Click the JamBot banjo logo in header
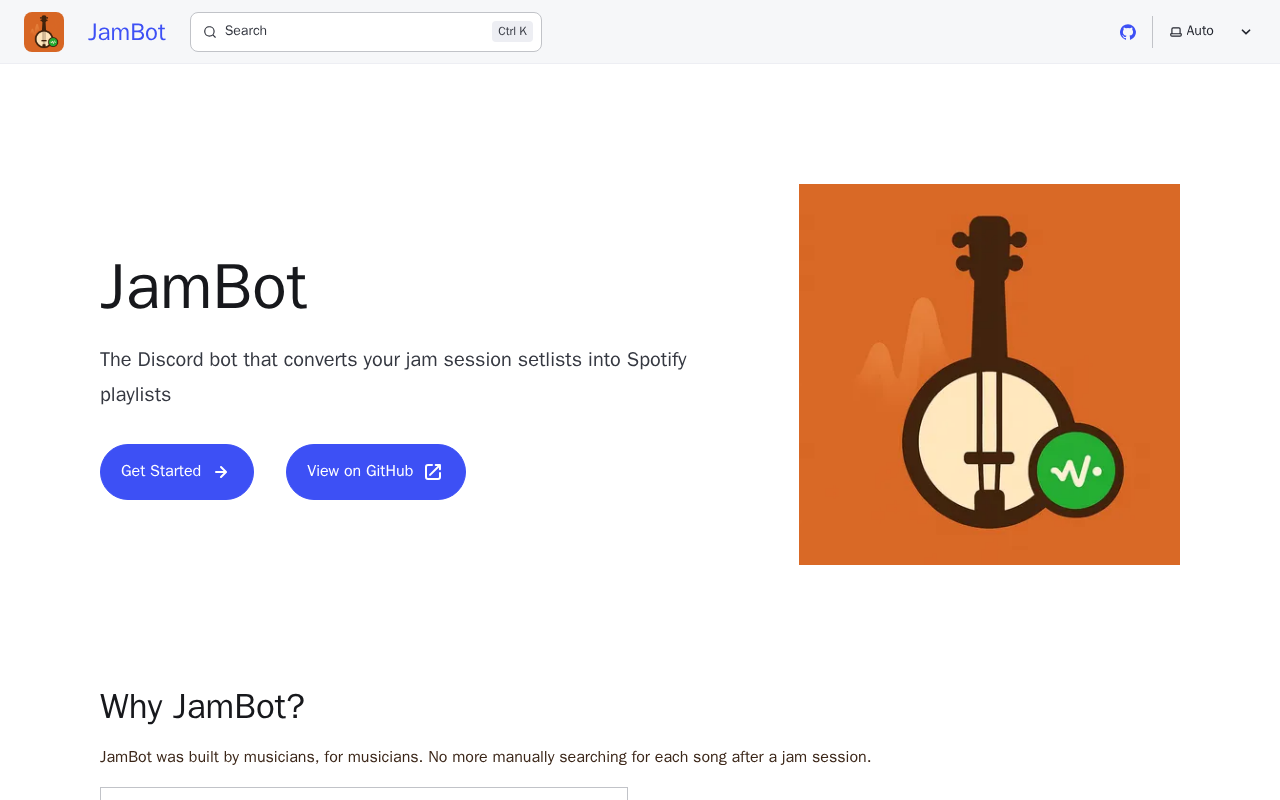 click(44, 32)
